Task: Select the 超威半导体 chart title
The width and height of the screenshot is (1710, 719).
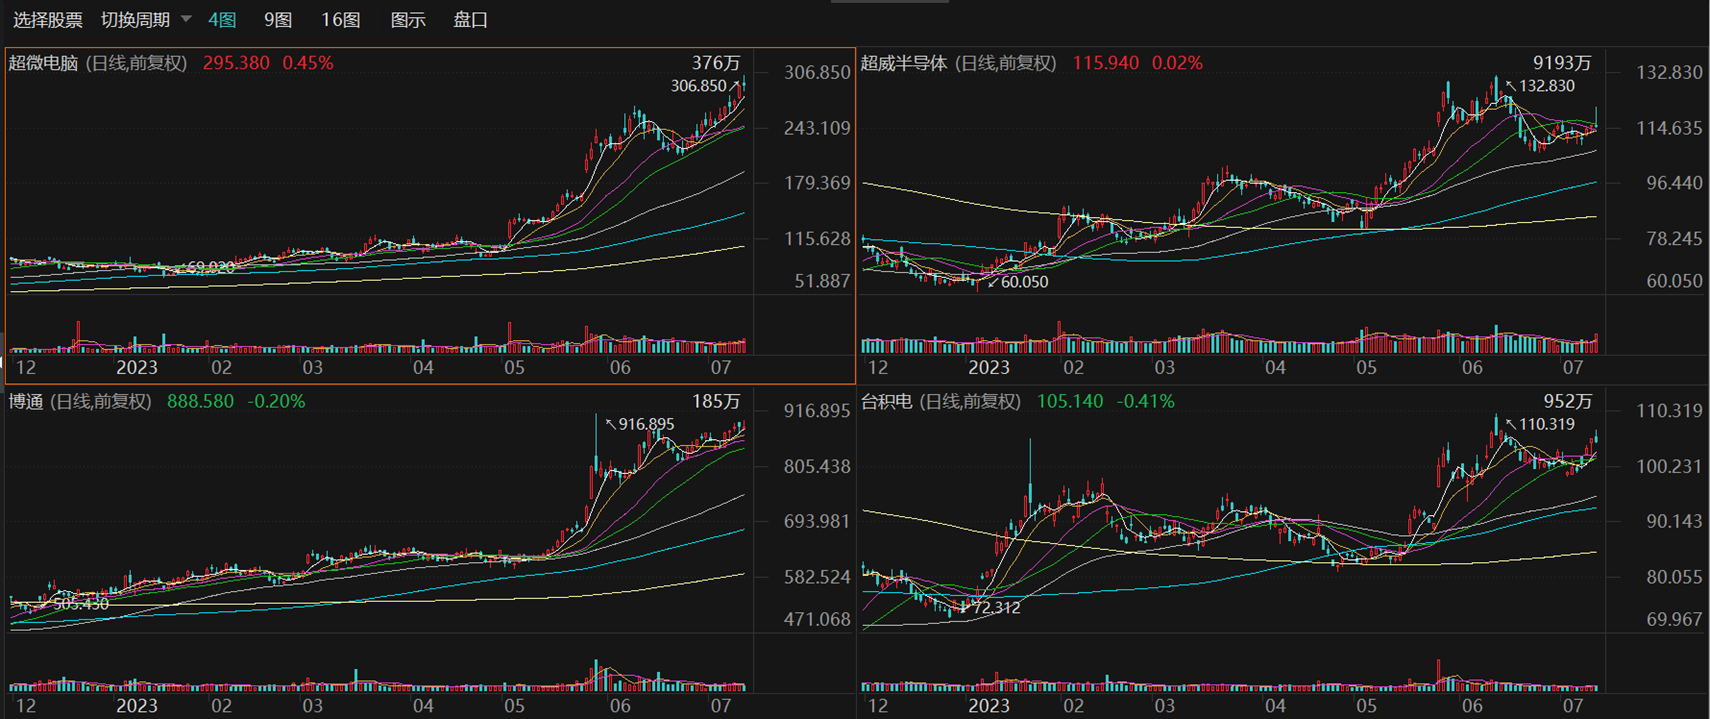Action: click(x=904, y=63)
